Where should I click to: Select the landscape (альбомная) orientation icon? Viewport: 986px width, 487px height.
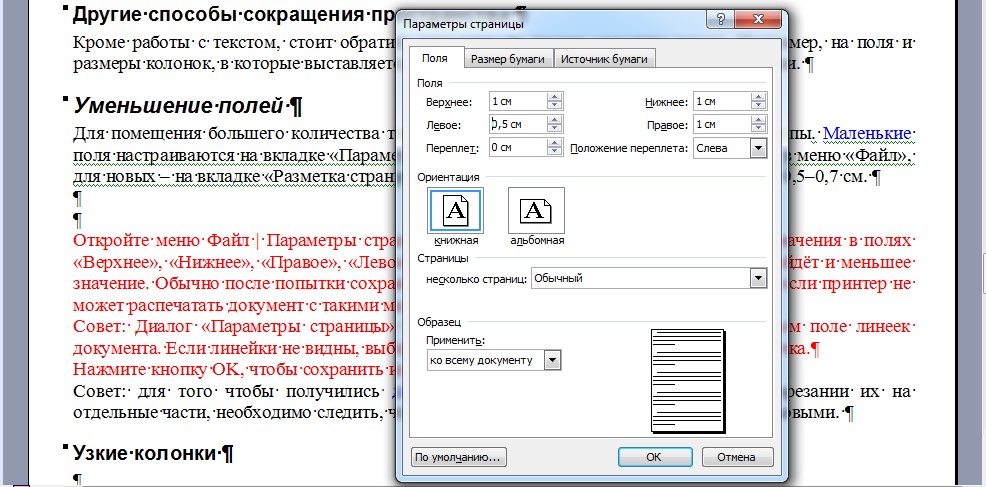536,210
